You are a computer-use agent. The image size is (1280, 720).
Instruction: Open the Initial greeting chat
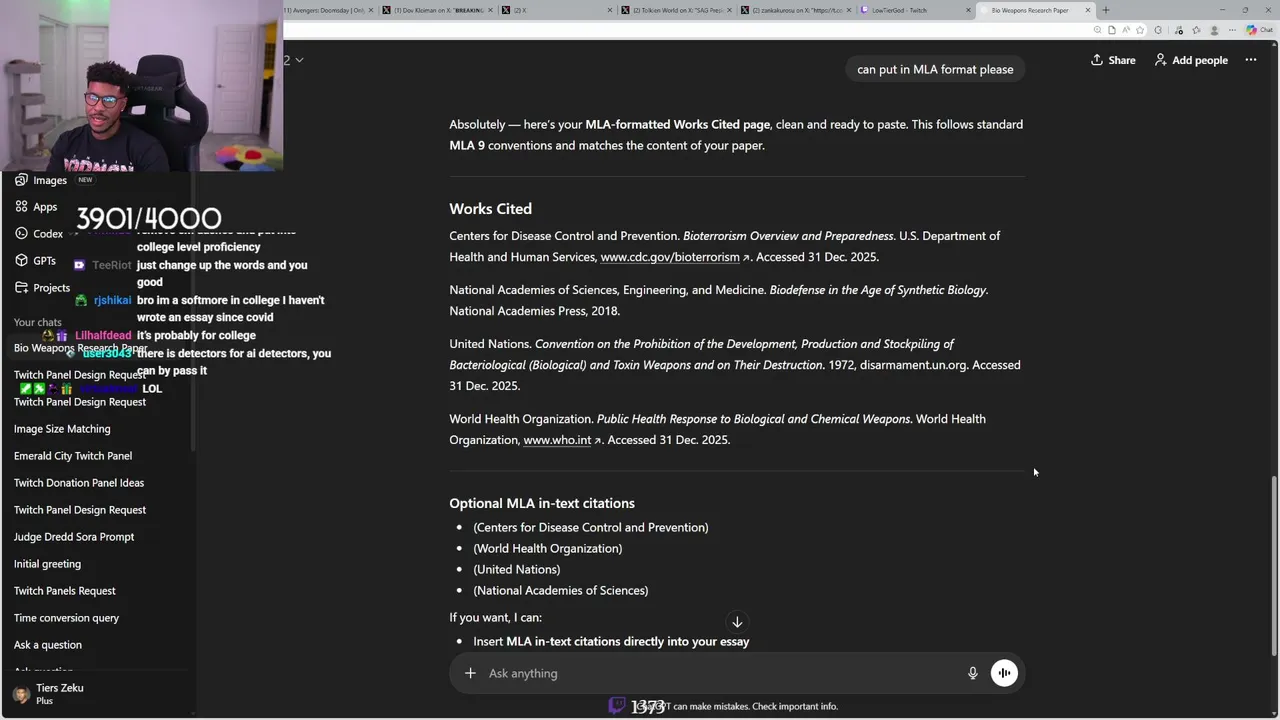point(47,564)
